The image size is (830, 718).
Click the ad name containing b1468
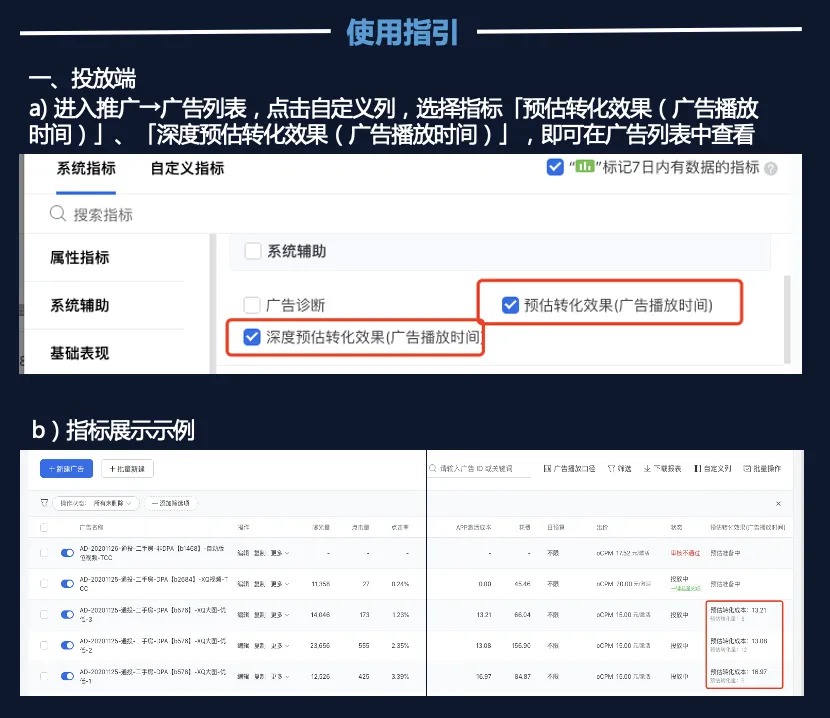151,553
